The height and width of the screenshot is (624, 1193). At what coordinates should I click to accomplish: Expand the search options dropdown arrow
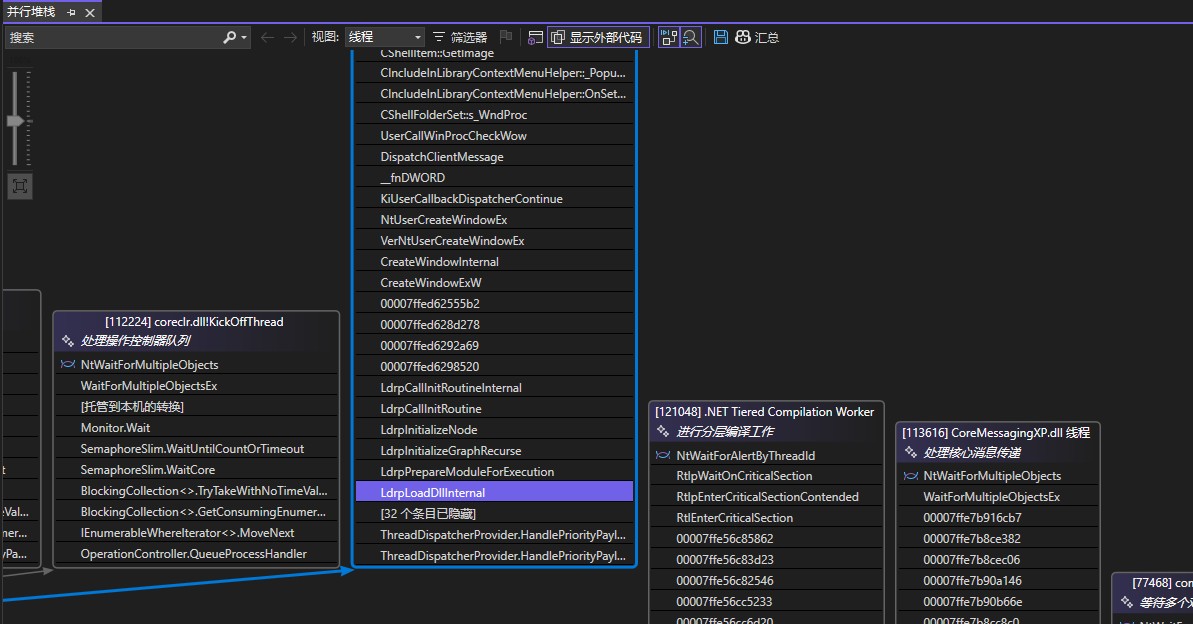[x=244, y=37]
